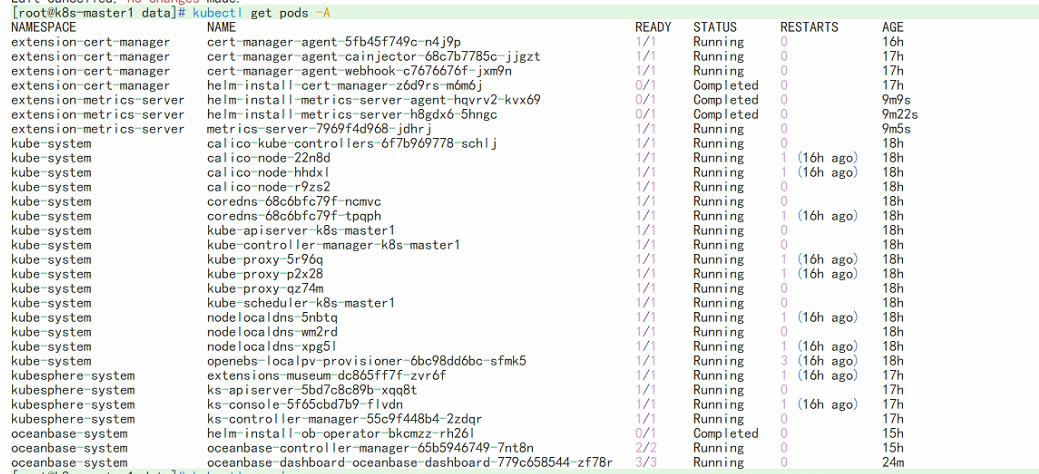Click pod name coredns-68c6bfc79f-ncmvc

(x=294, y=202)
